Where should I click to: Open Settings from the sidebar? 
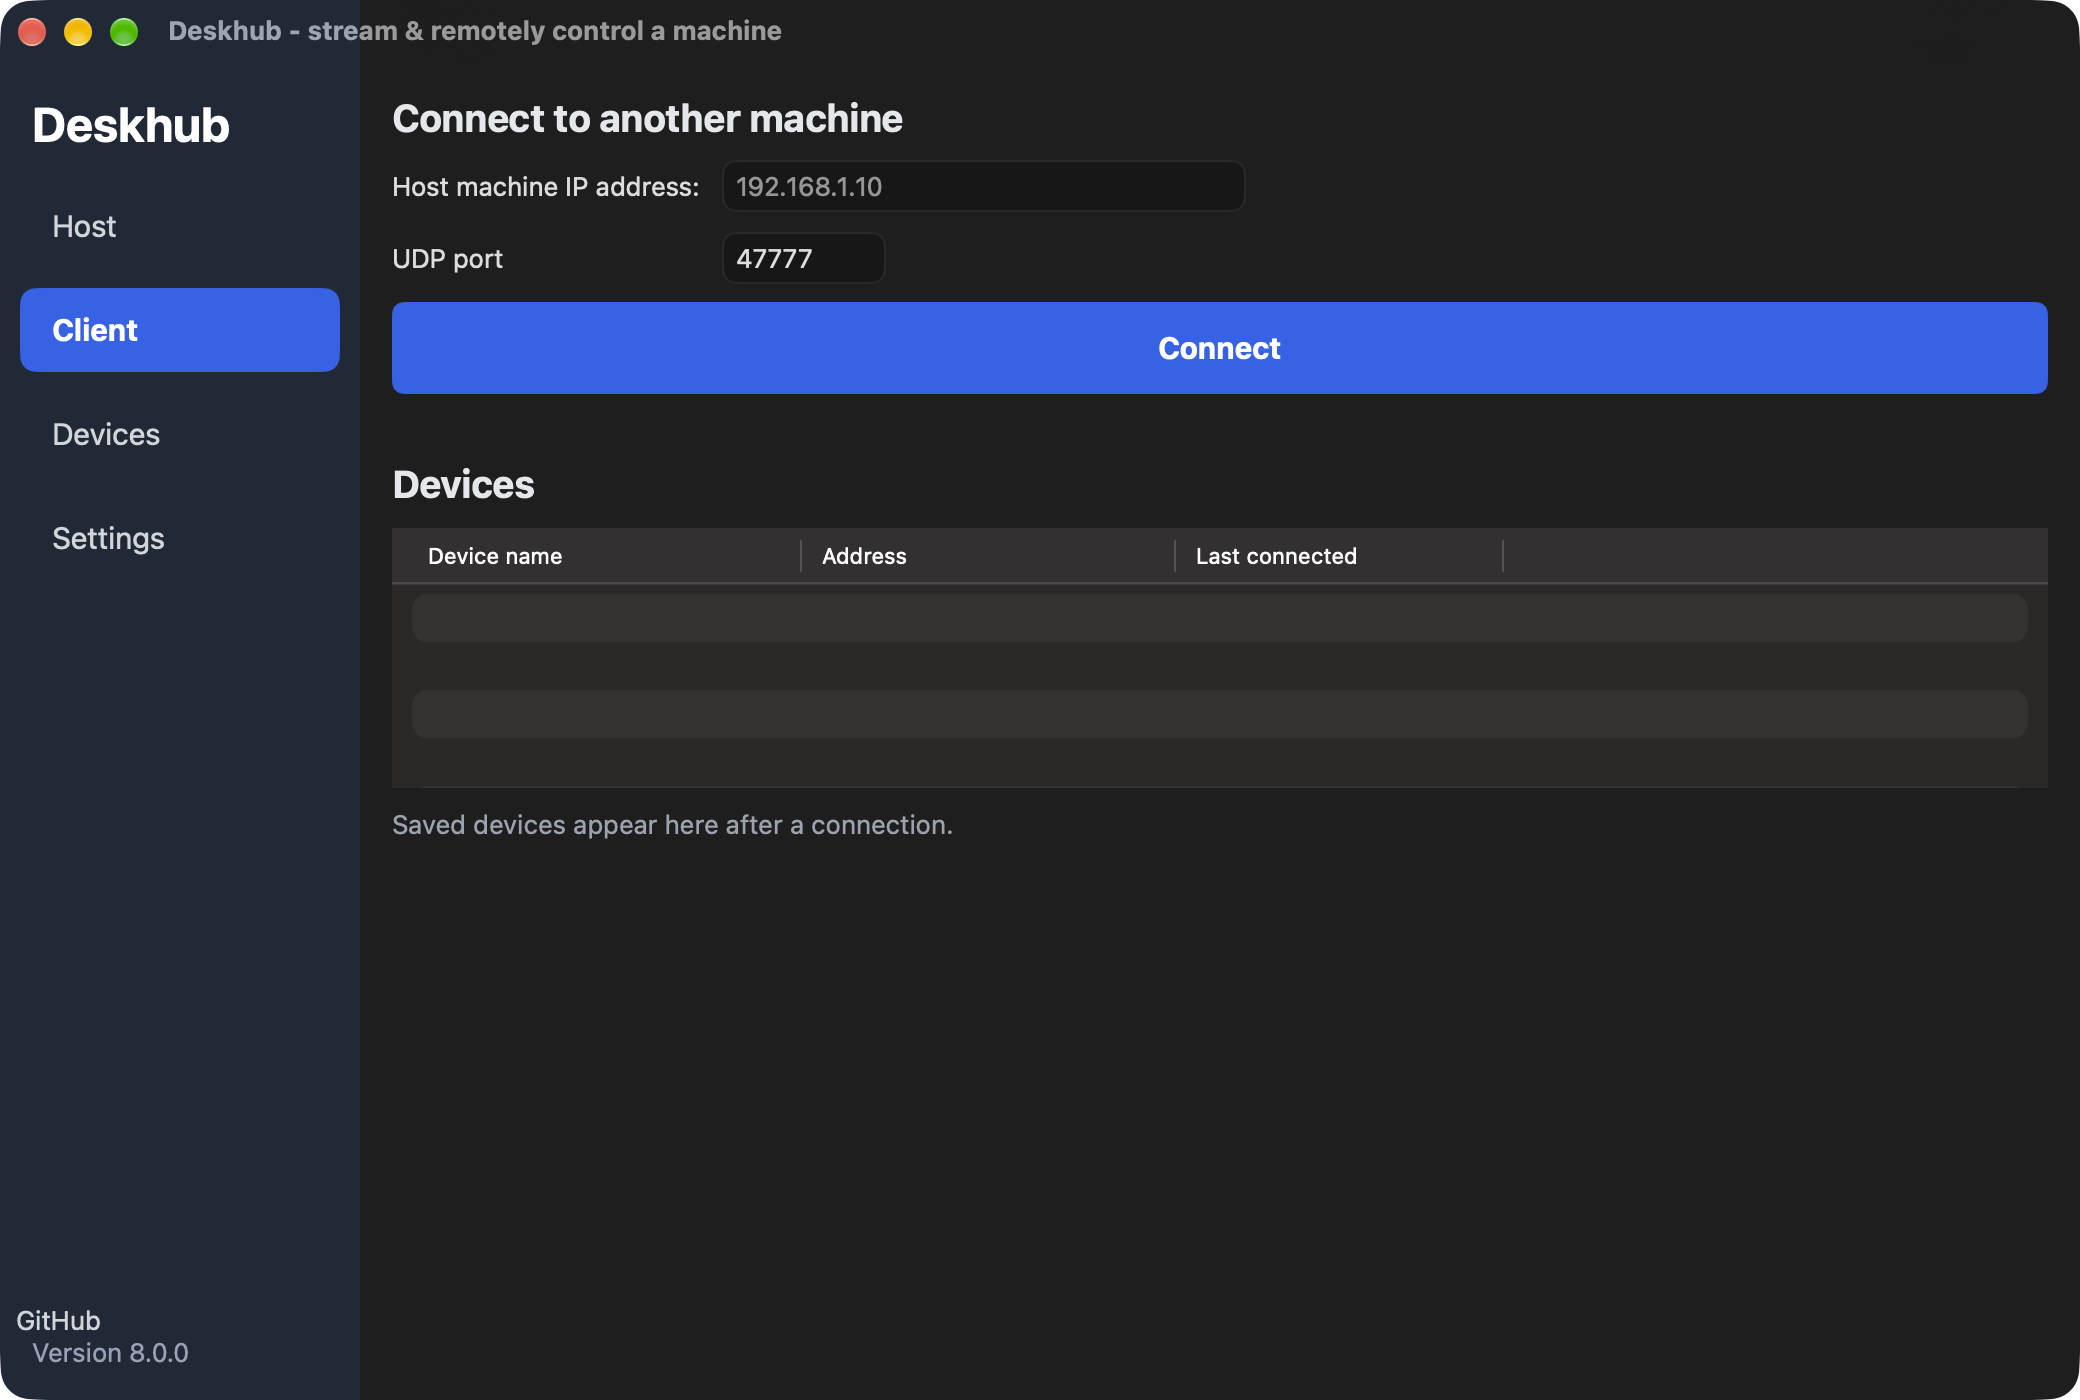(180, 538)
